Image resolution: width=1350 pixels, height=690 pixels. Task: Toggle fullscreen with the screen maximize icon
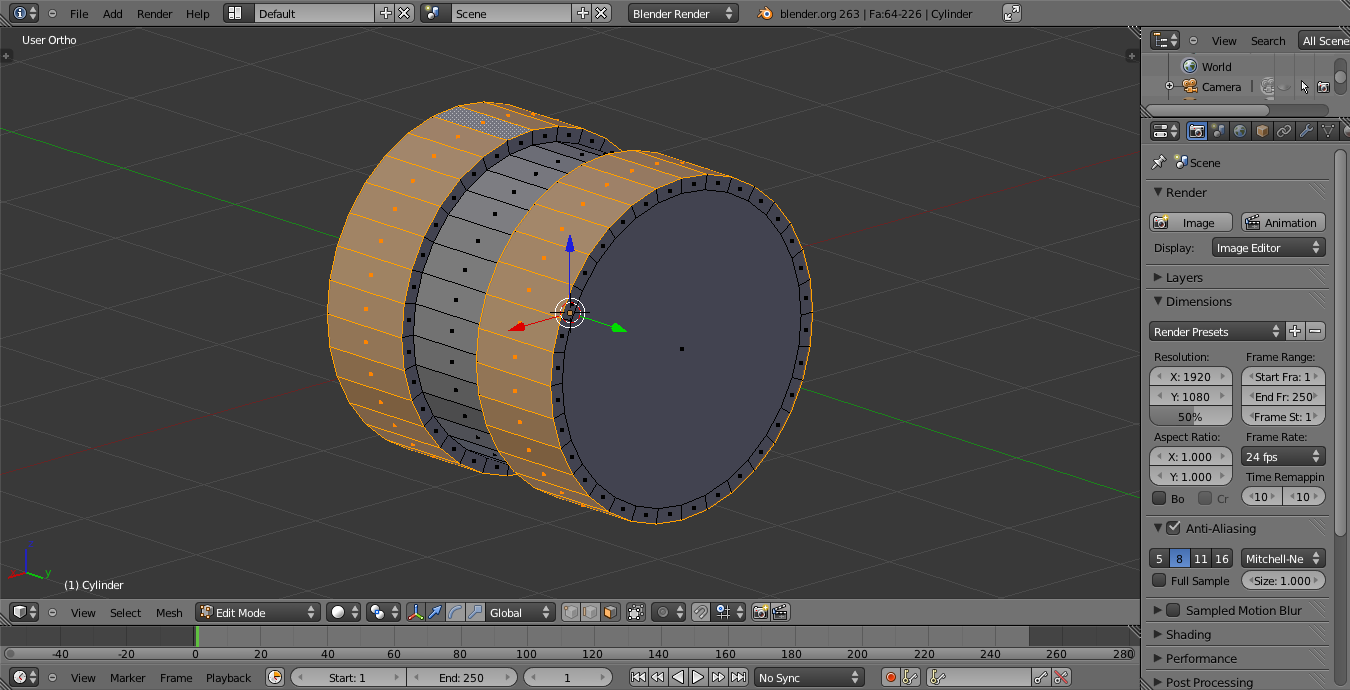[1012, 13]
